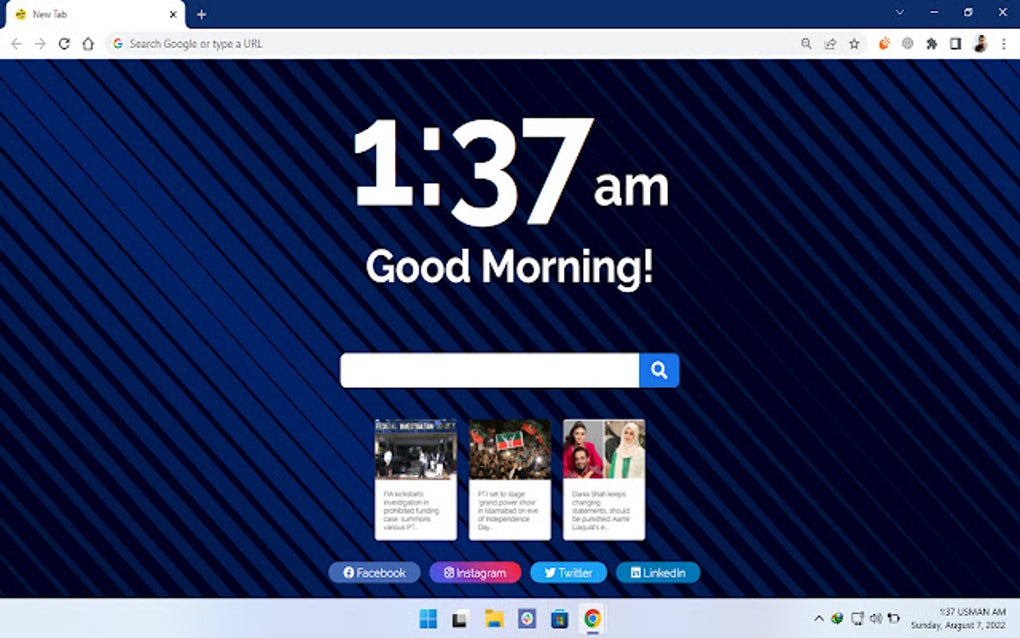Viewport: 1020px width, 638px height.
Task: Open the search magnifier on the search bar
Action: click(x=659, y=370)
